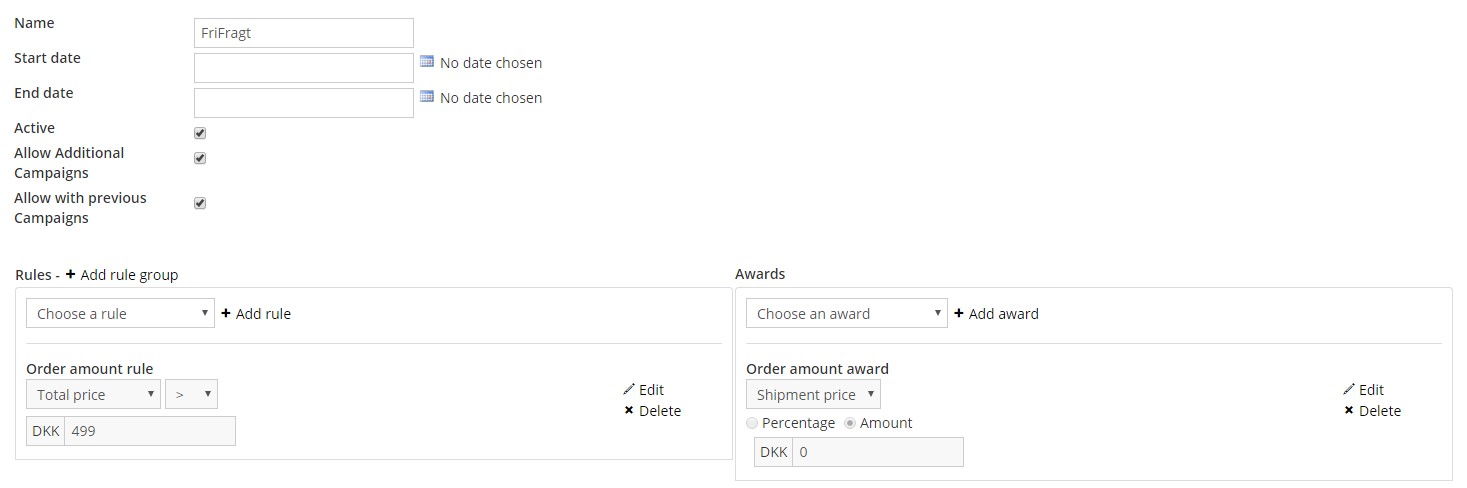Click the pencil Edit icon for Order amount award
The height and width of the screenshot is (488, 1467).
(1349, 389)
